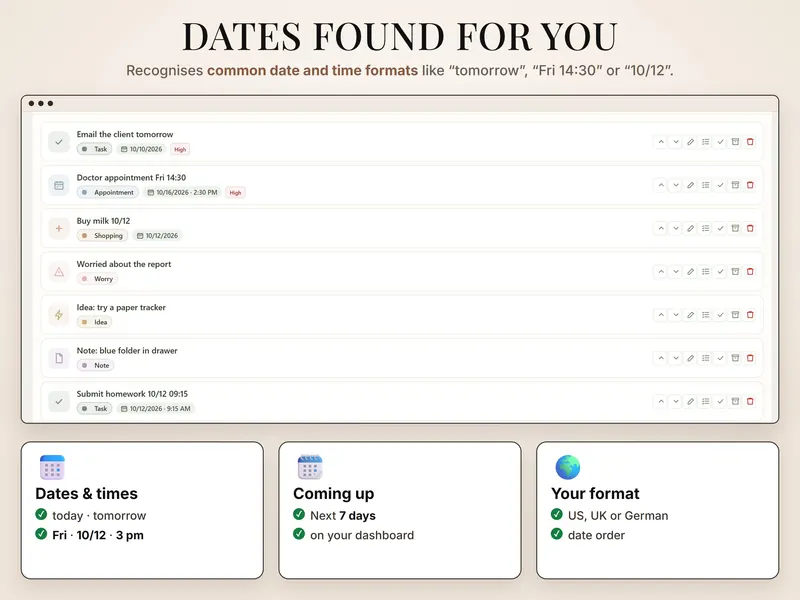Mark 'Note: blue folder in drawer' done via its row checkmark
Viewport: 800px width, 600px height.
tap(720, 358)
